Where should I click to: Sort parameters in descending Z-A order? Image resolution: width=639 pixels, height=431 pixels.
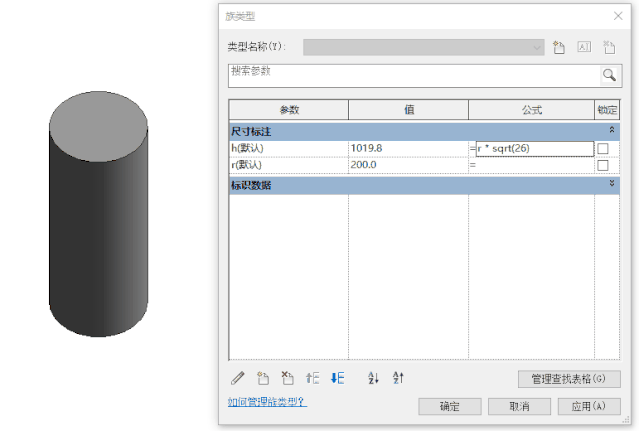pyautogui.click(x=398, y=378)
